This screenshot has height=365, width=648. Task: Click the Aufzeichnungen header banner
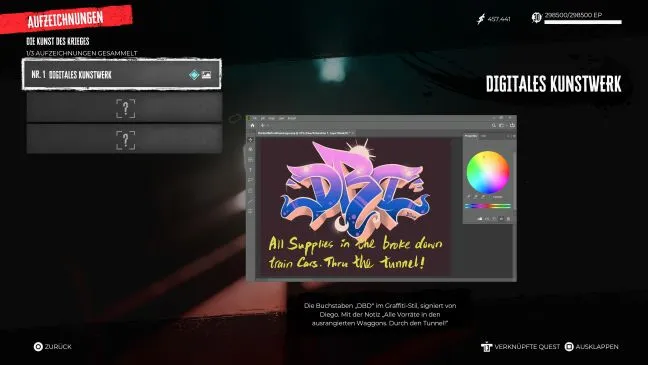click(66, 19)
